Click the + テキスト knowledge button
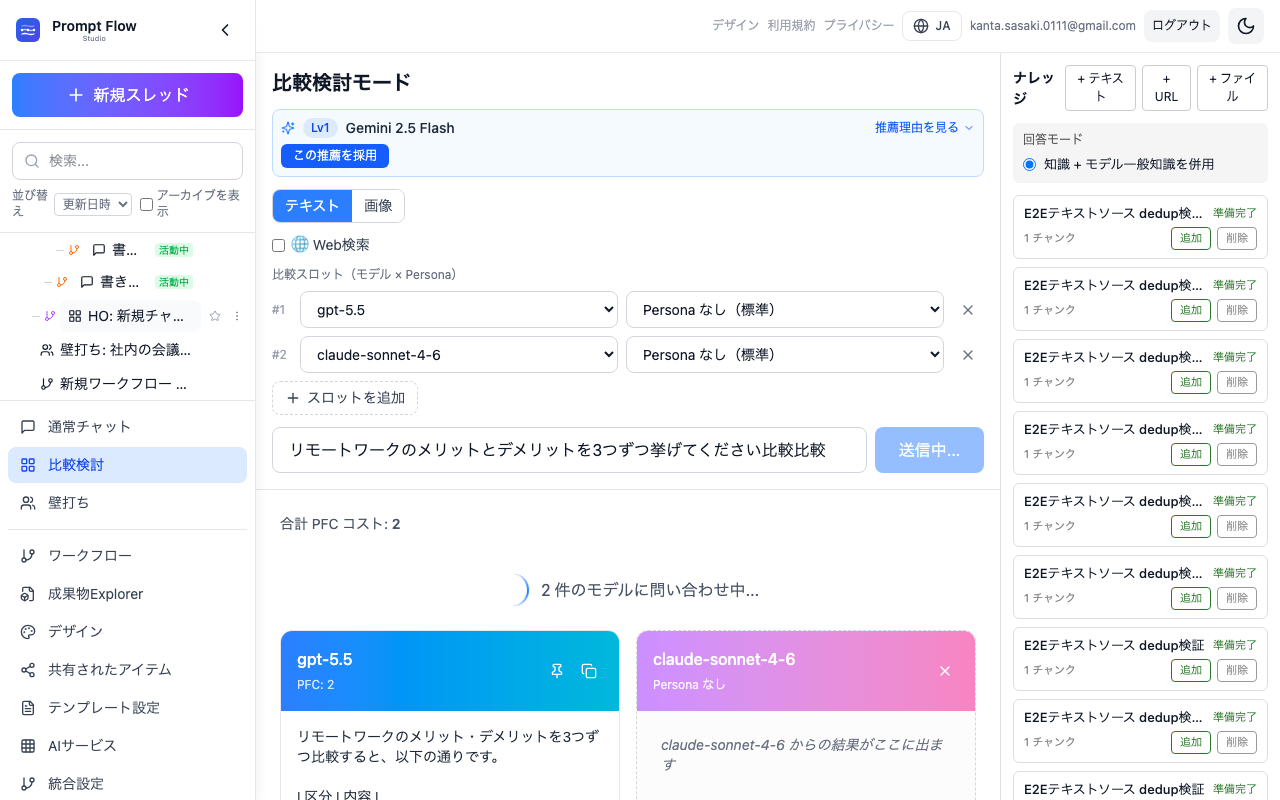Image resolution: width=1280 pixels, height=800 pixels. 1100,88
